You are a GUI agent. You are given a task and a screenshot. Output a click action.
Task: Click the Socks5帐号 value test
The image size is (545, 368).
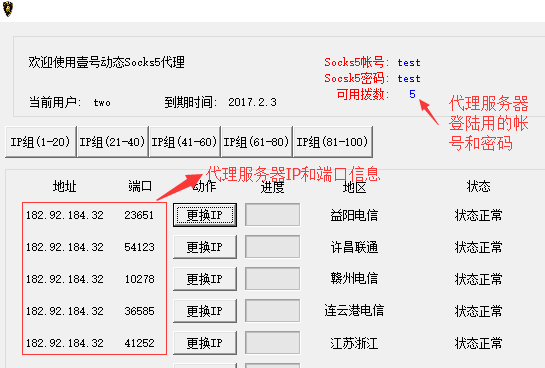(409, 63)
